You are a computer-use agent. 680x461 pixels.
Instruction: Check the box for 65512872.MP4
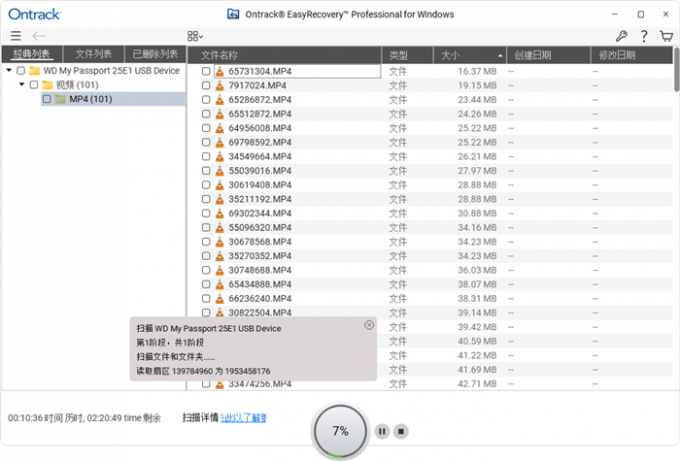(206, 114)
